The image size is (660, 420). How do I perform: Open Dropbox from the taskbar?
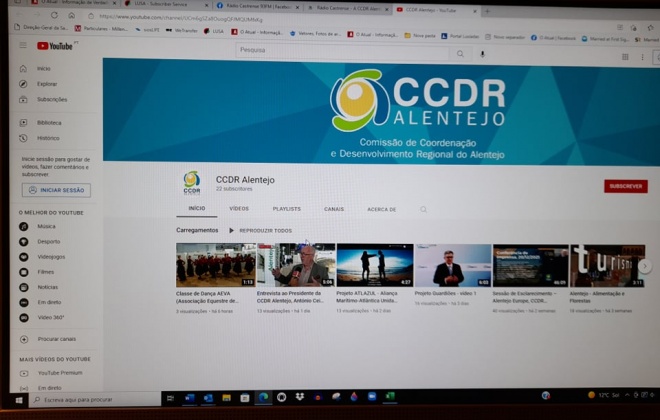coord(300,397)
